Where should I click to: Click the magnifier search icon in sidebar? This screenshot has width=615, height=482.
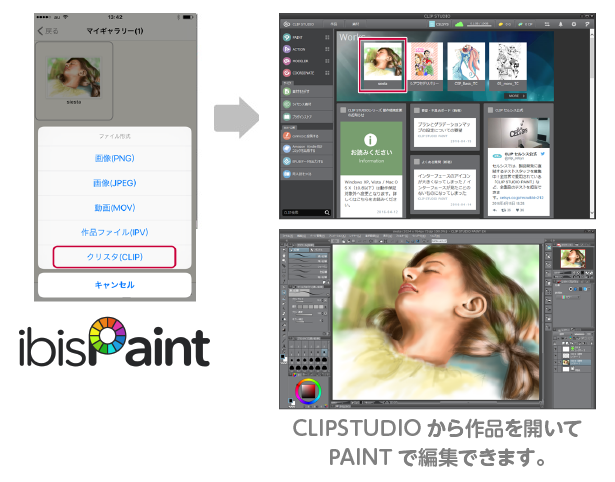pyautogui.click(x=327, y=212)
